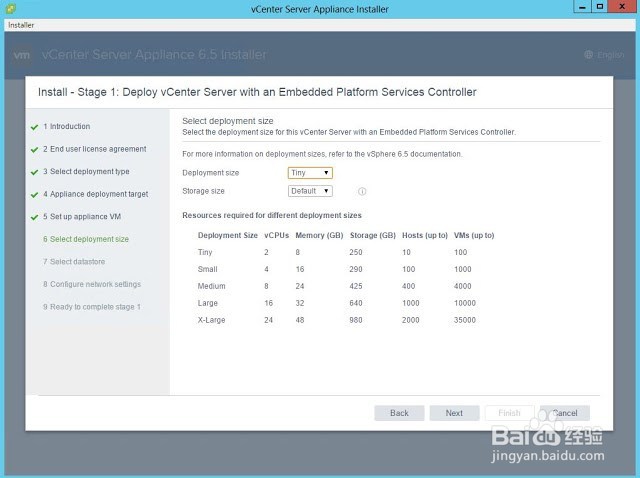This screenshot has width=640, height=478.
Task: Click the storage size info icon
Action: (362, 191)
